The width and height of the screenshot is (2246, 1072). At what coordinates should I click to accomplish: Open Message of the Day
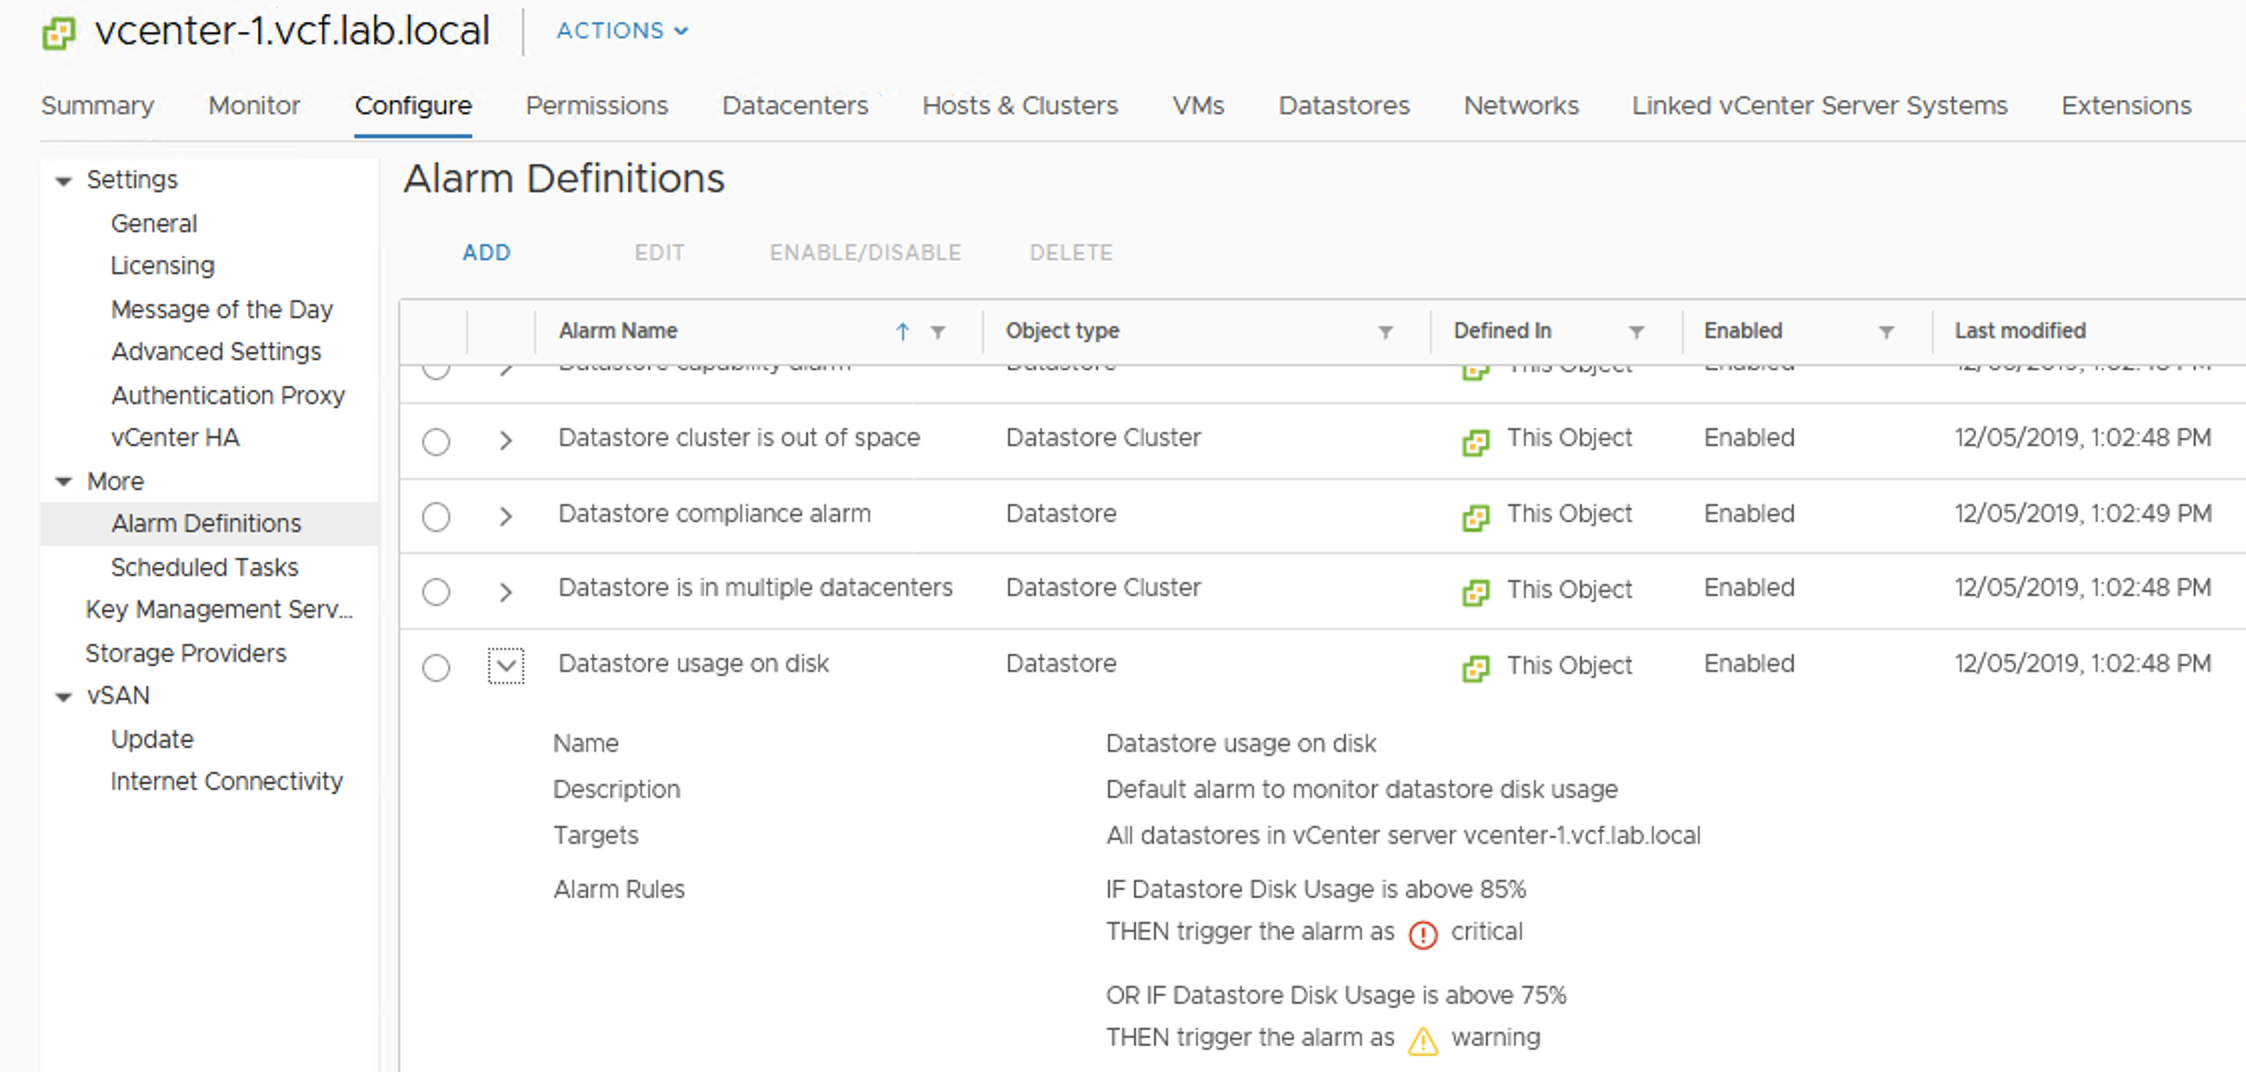pyautogui.click(x=222, y=309)
